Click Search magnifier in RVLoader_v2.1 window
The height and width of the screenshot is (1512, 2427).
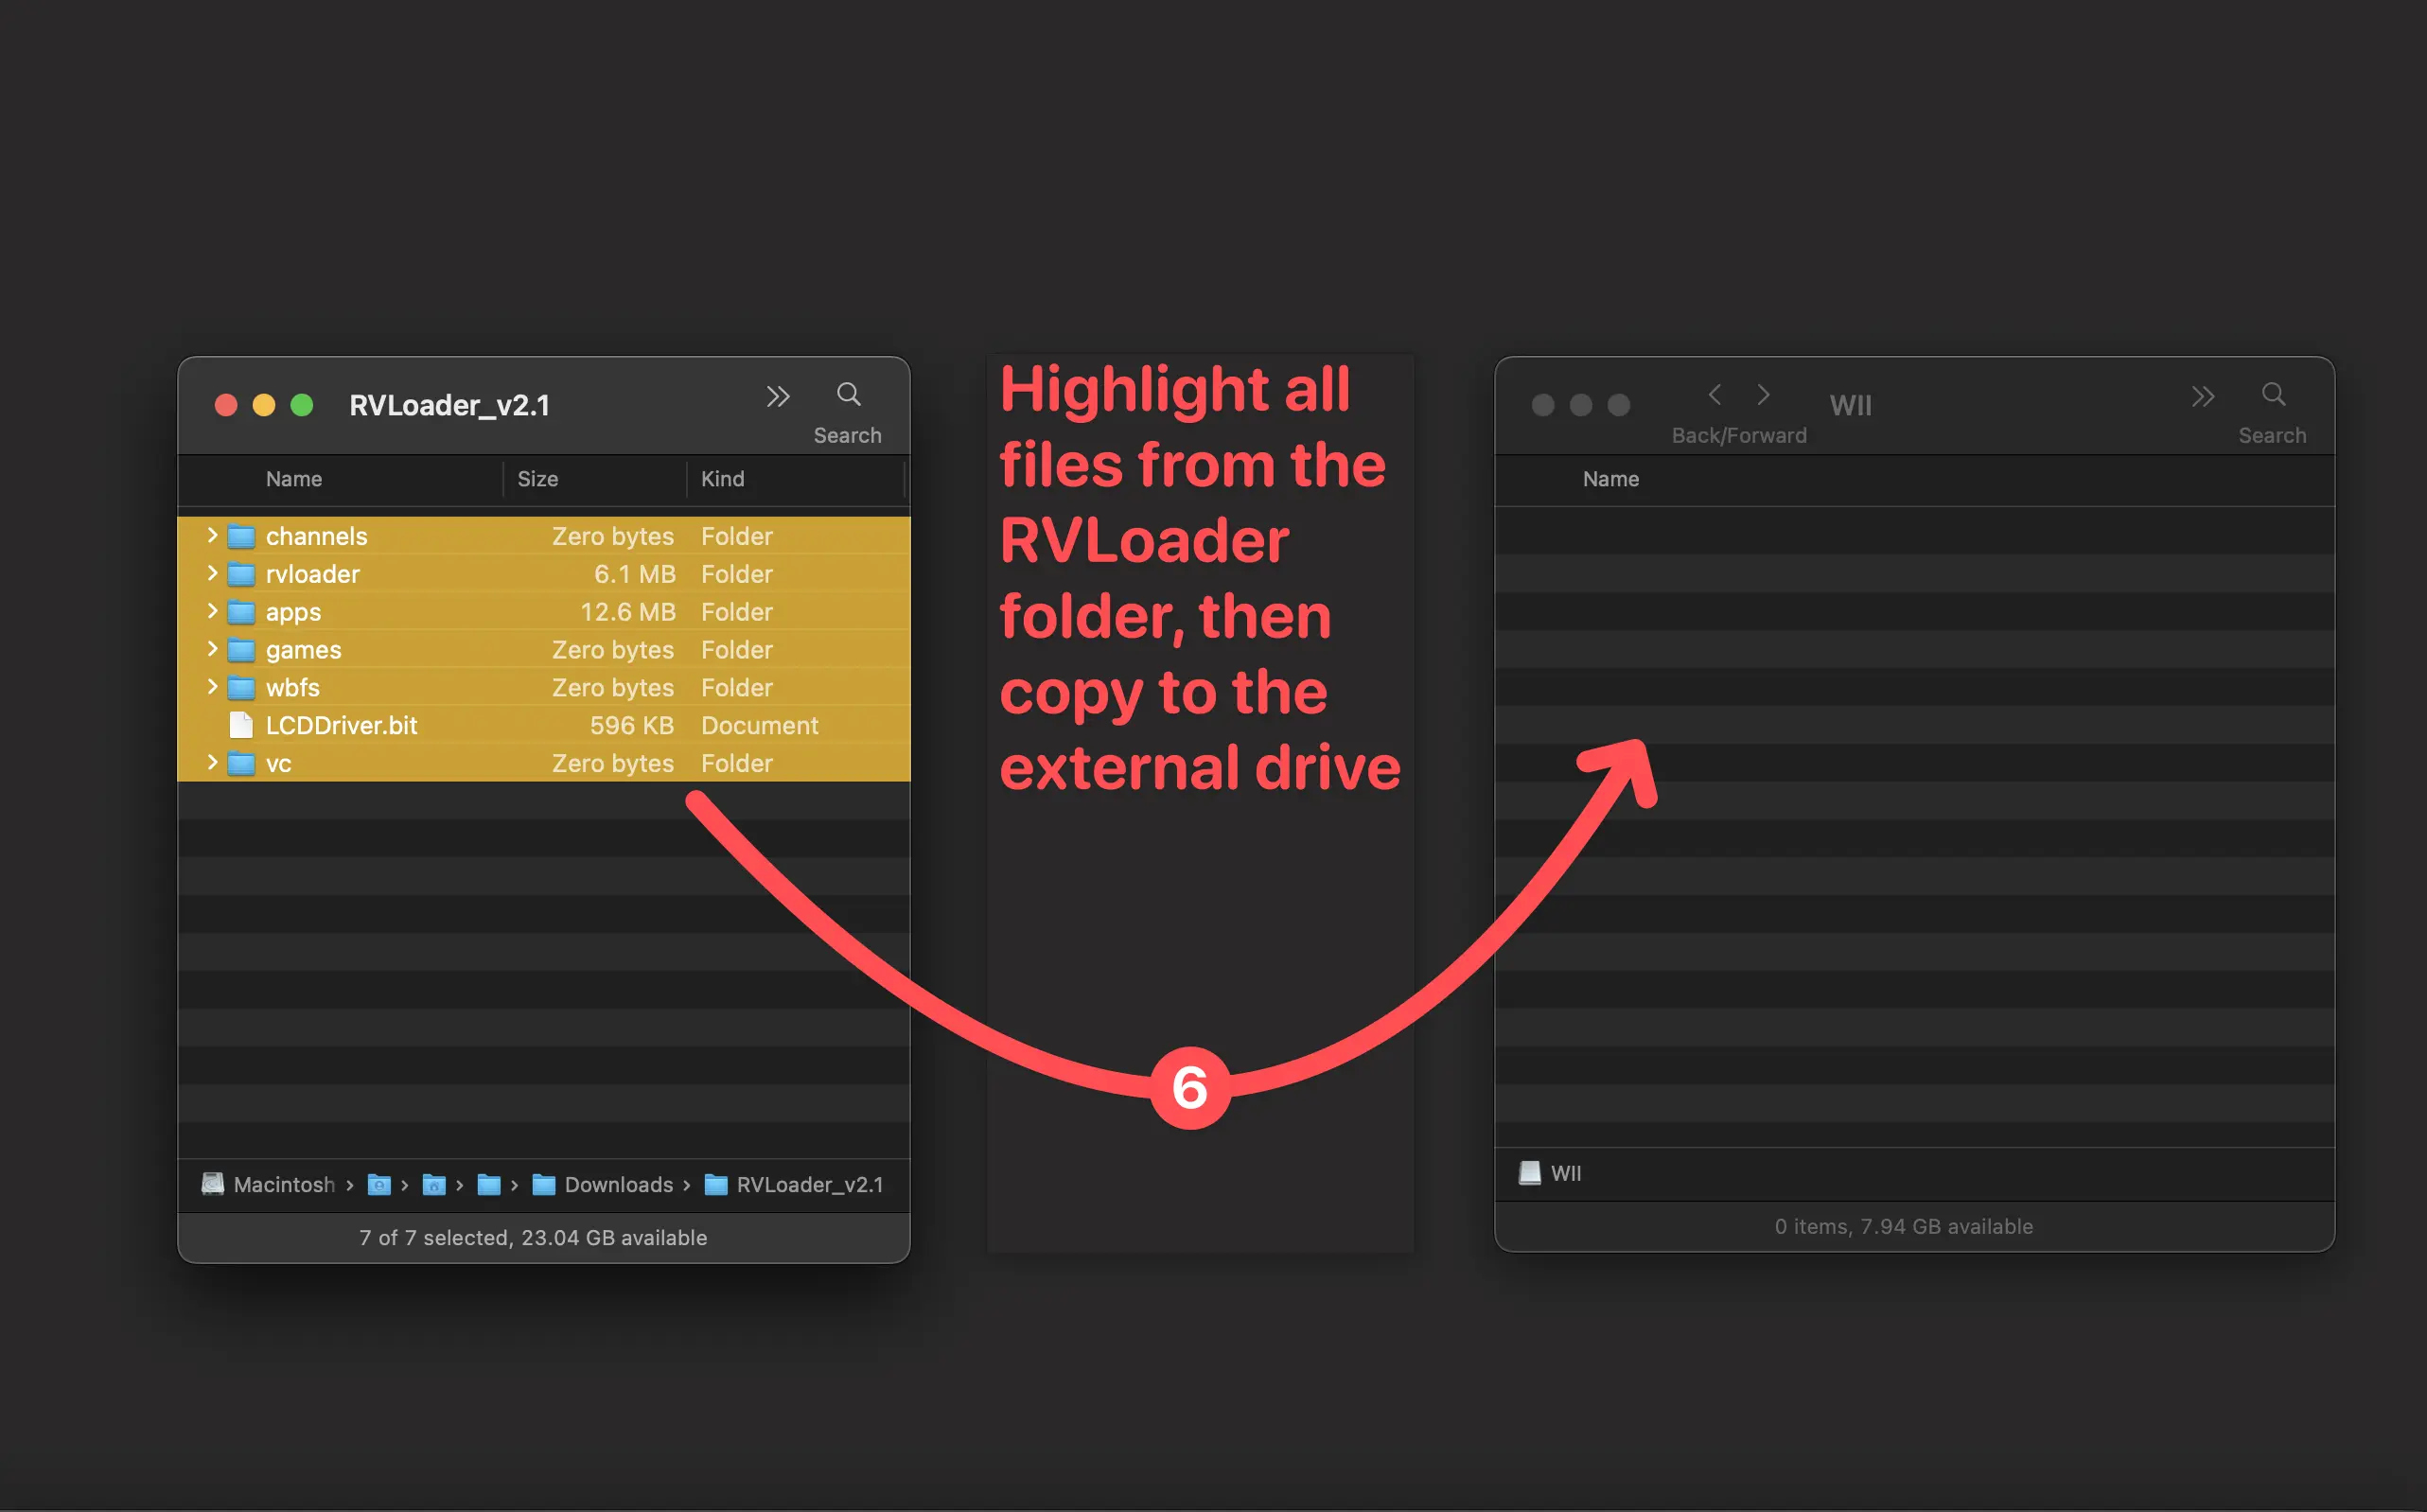[x=848, y=394]
